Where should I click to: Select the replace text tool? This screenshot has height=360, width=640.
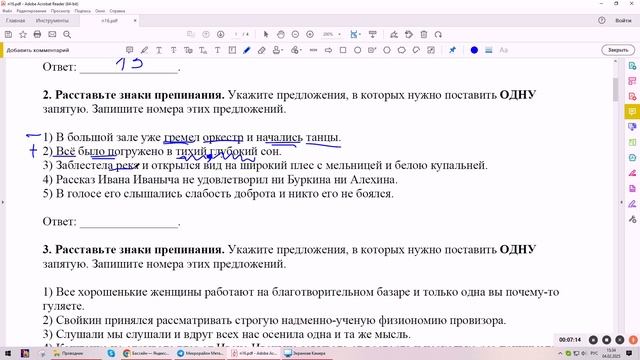click(x=188, y=50)
